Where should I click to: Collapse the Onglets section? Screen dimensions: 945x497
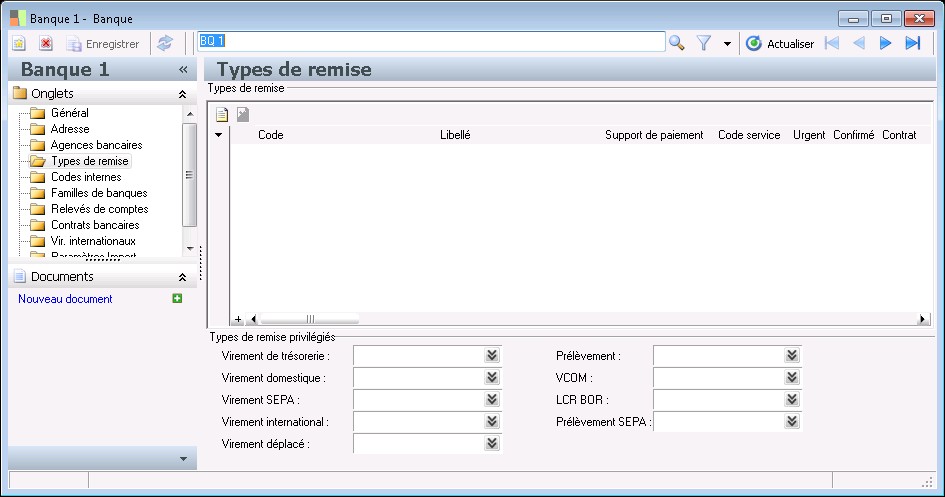point(182,93)
